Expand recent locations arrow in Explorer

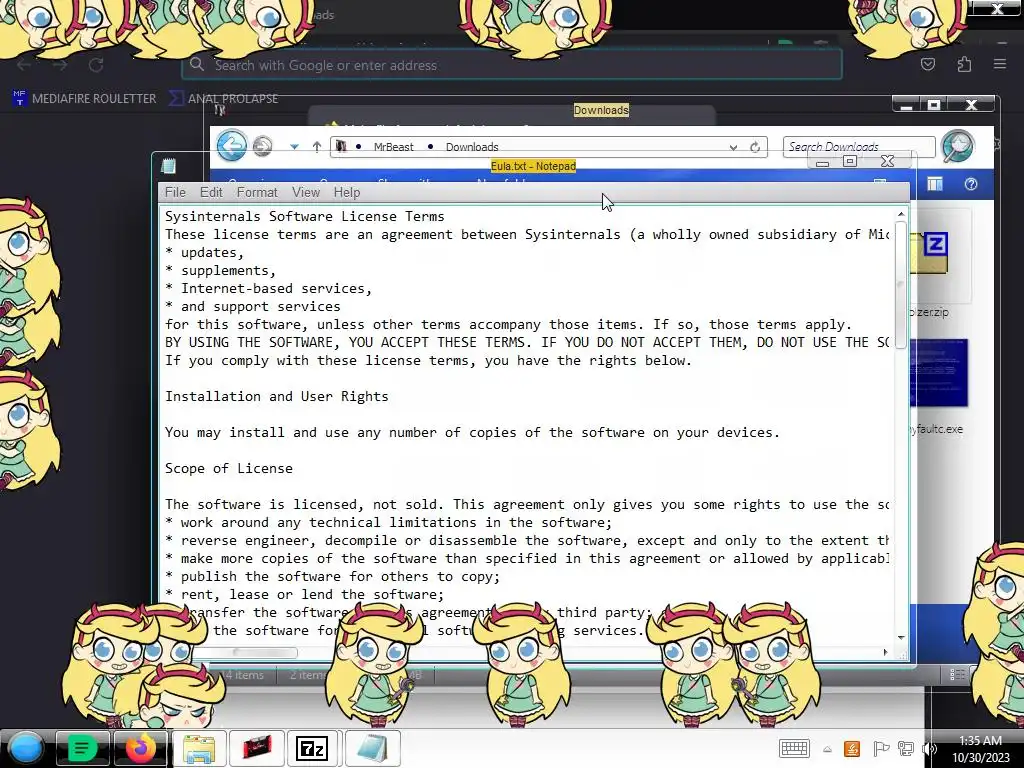point(295,147)
